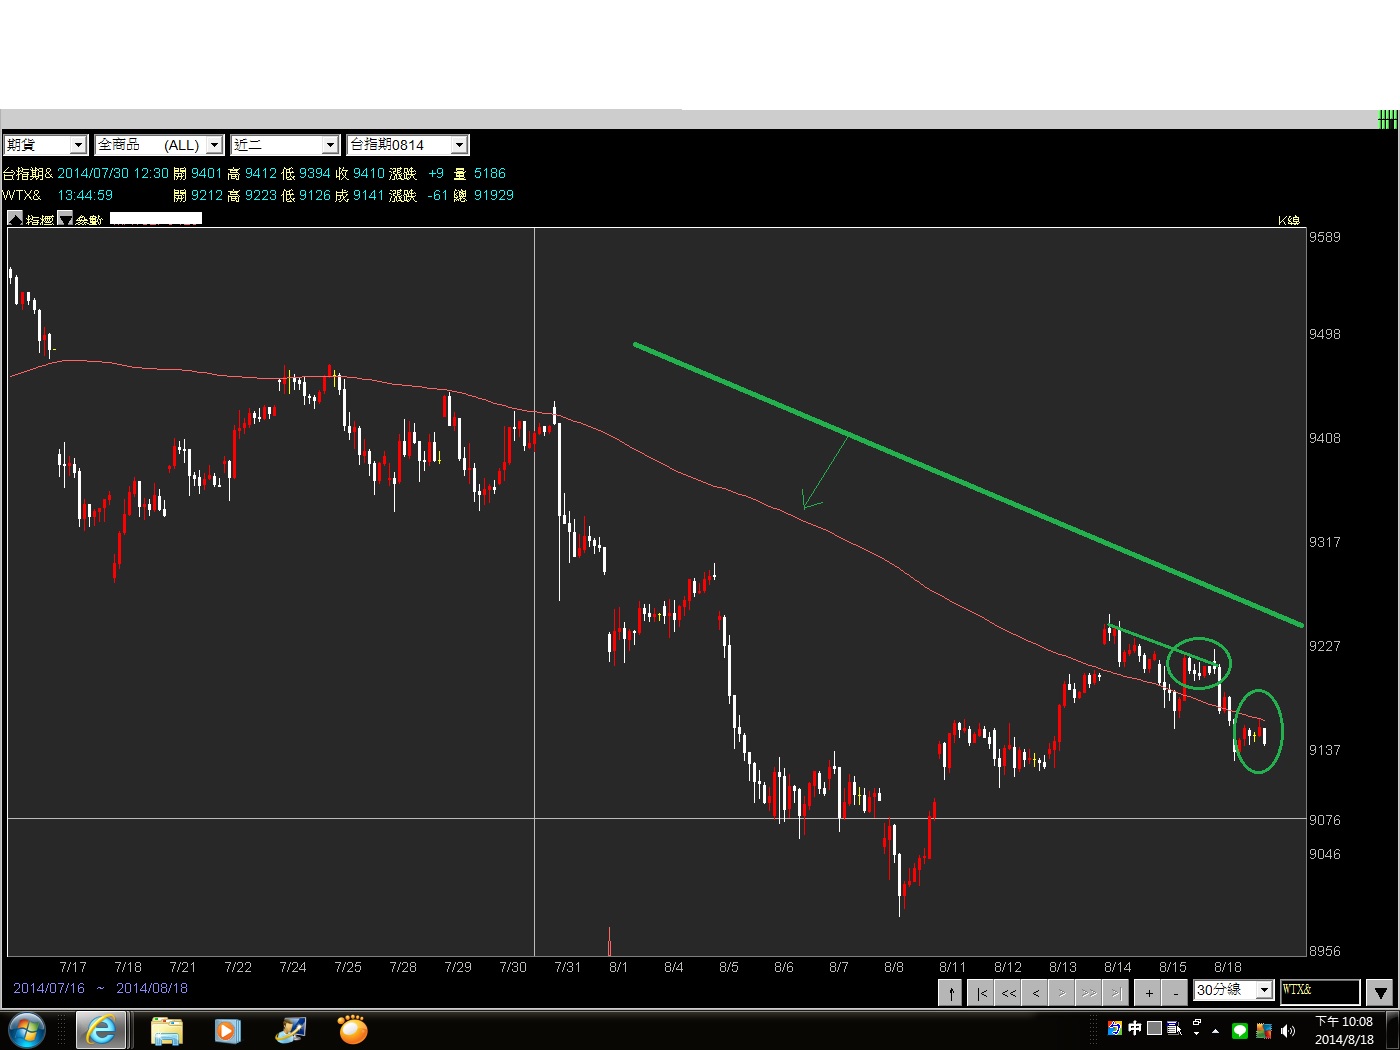Step chart forward with > button
1400x1050 pixels.
click(1062, 992)
